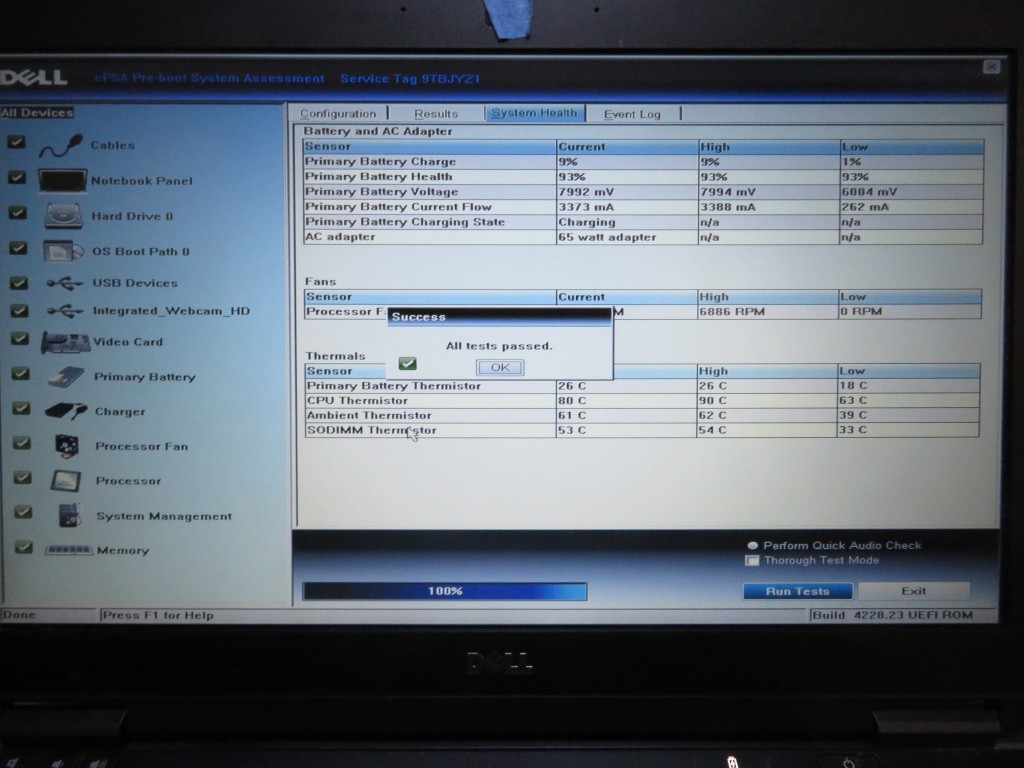Select the Notebook Panel screen icon

coord(62,181)
